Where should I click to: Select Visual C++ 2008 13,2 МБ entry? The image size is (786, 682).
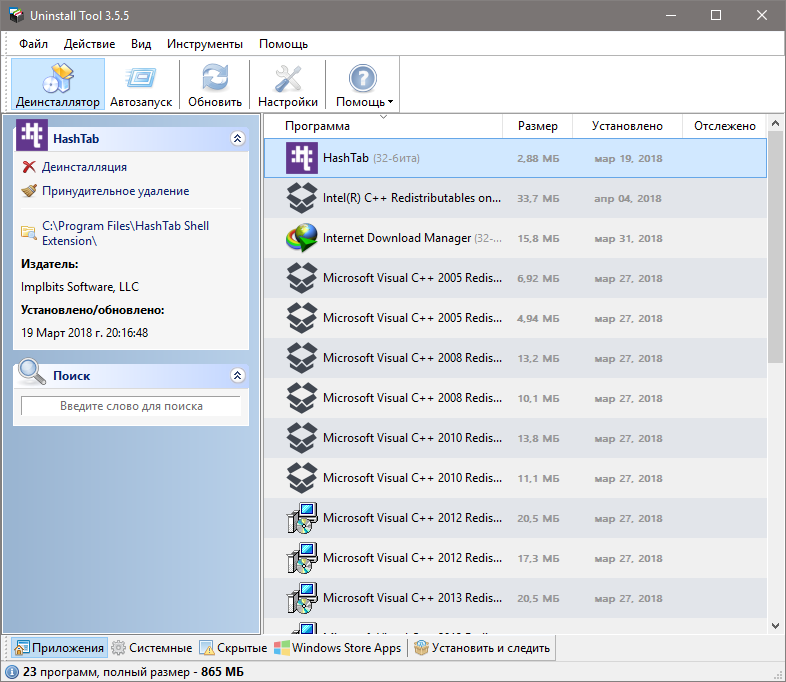click(515, 358)
